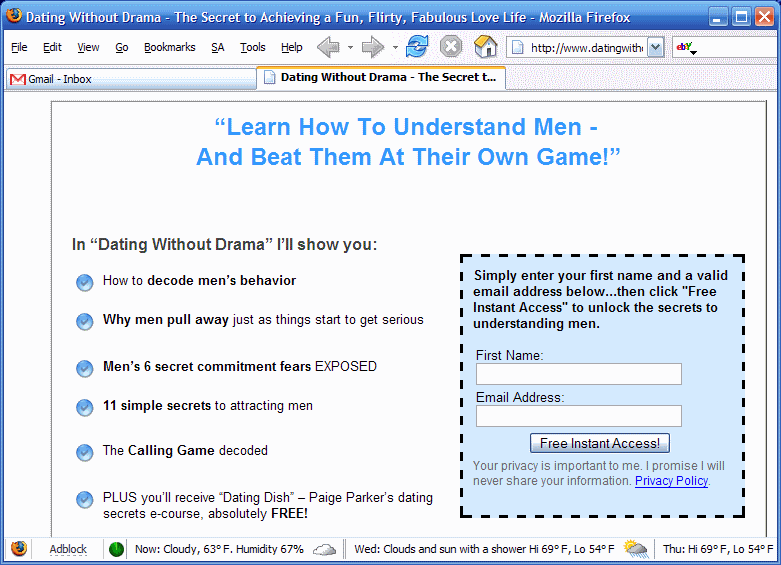Viewport: 781px width, 565px height.
Task: Click the Free Instant Access! button
Action: click(x=599, y=443)
